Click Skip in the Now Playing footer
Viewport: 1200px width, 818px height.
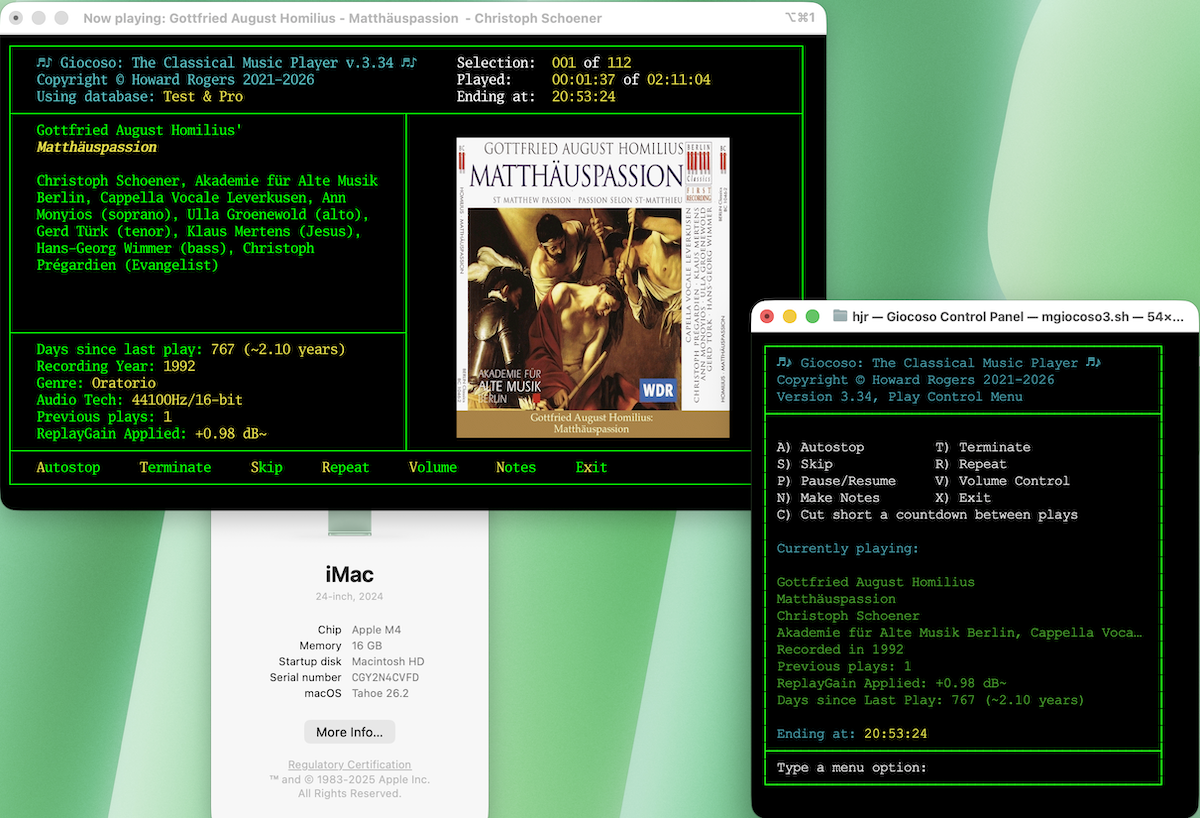coord(266,466)
